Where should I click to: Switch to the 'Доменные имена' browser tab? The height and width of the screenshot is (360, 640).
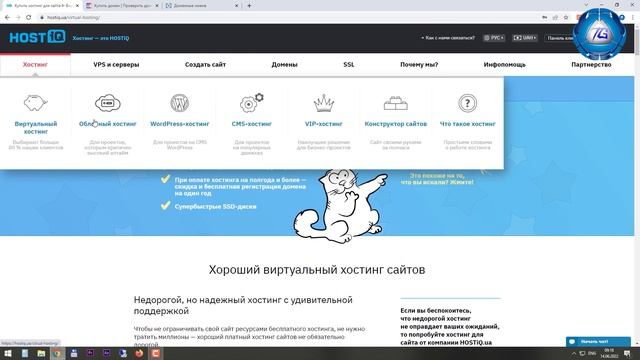(x=202, y=6)
